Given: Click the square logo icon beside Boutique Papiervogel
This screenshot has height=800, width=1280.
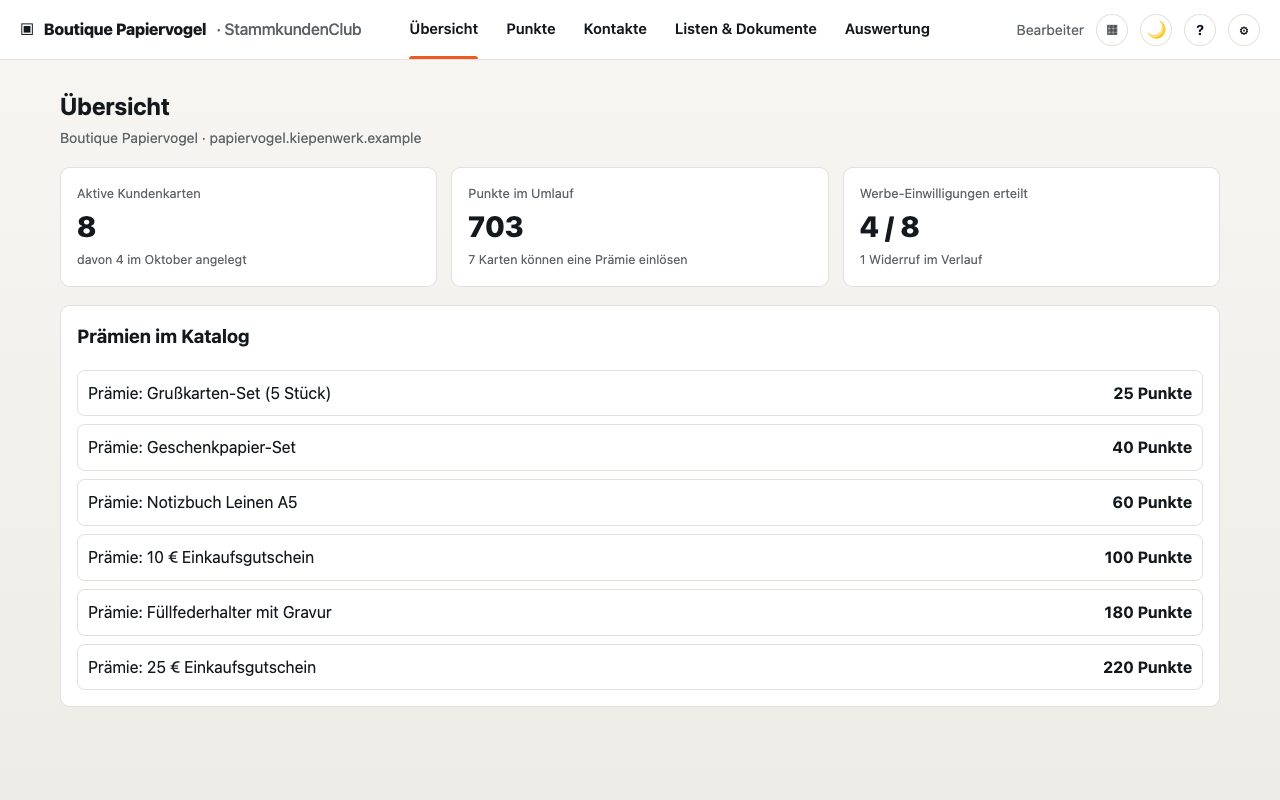Looking at the screenshot, I should pyautogui.click(x=27, y=29).
